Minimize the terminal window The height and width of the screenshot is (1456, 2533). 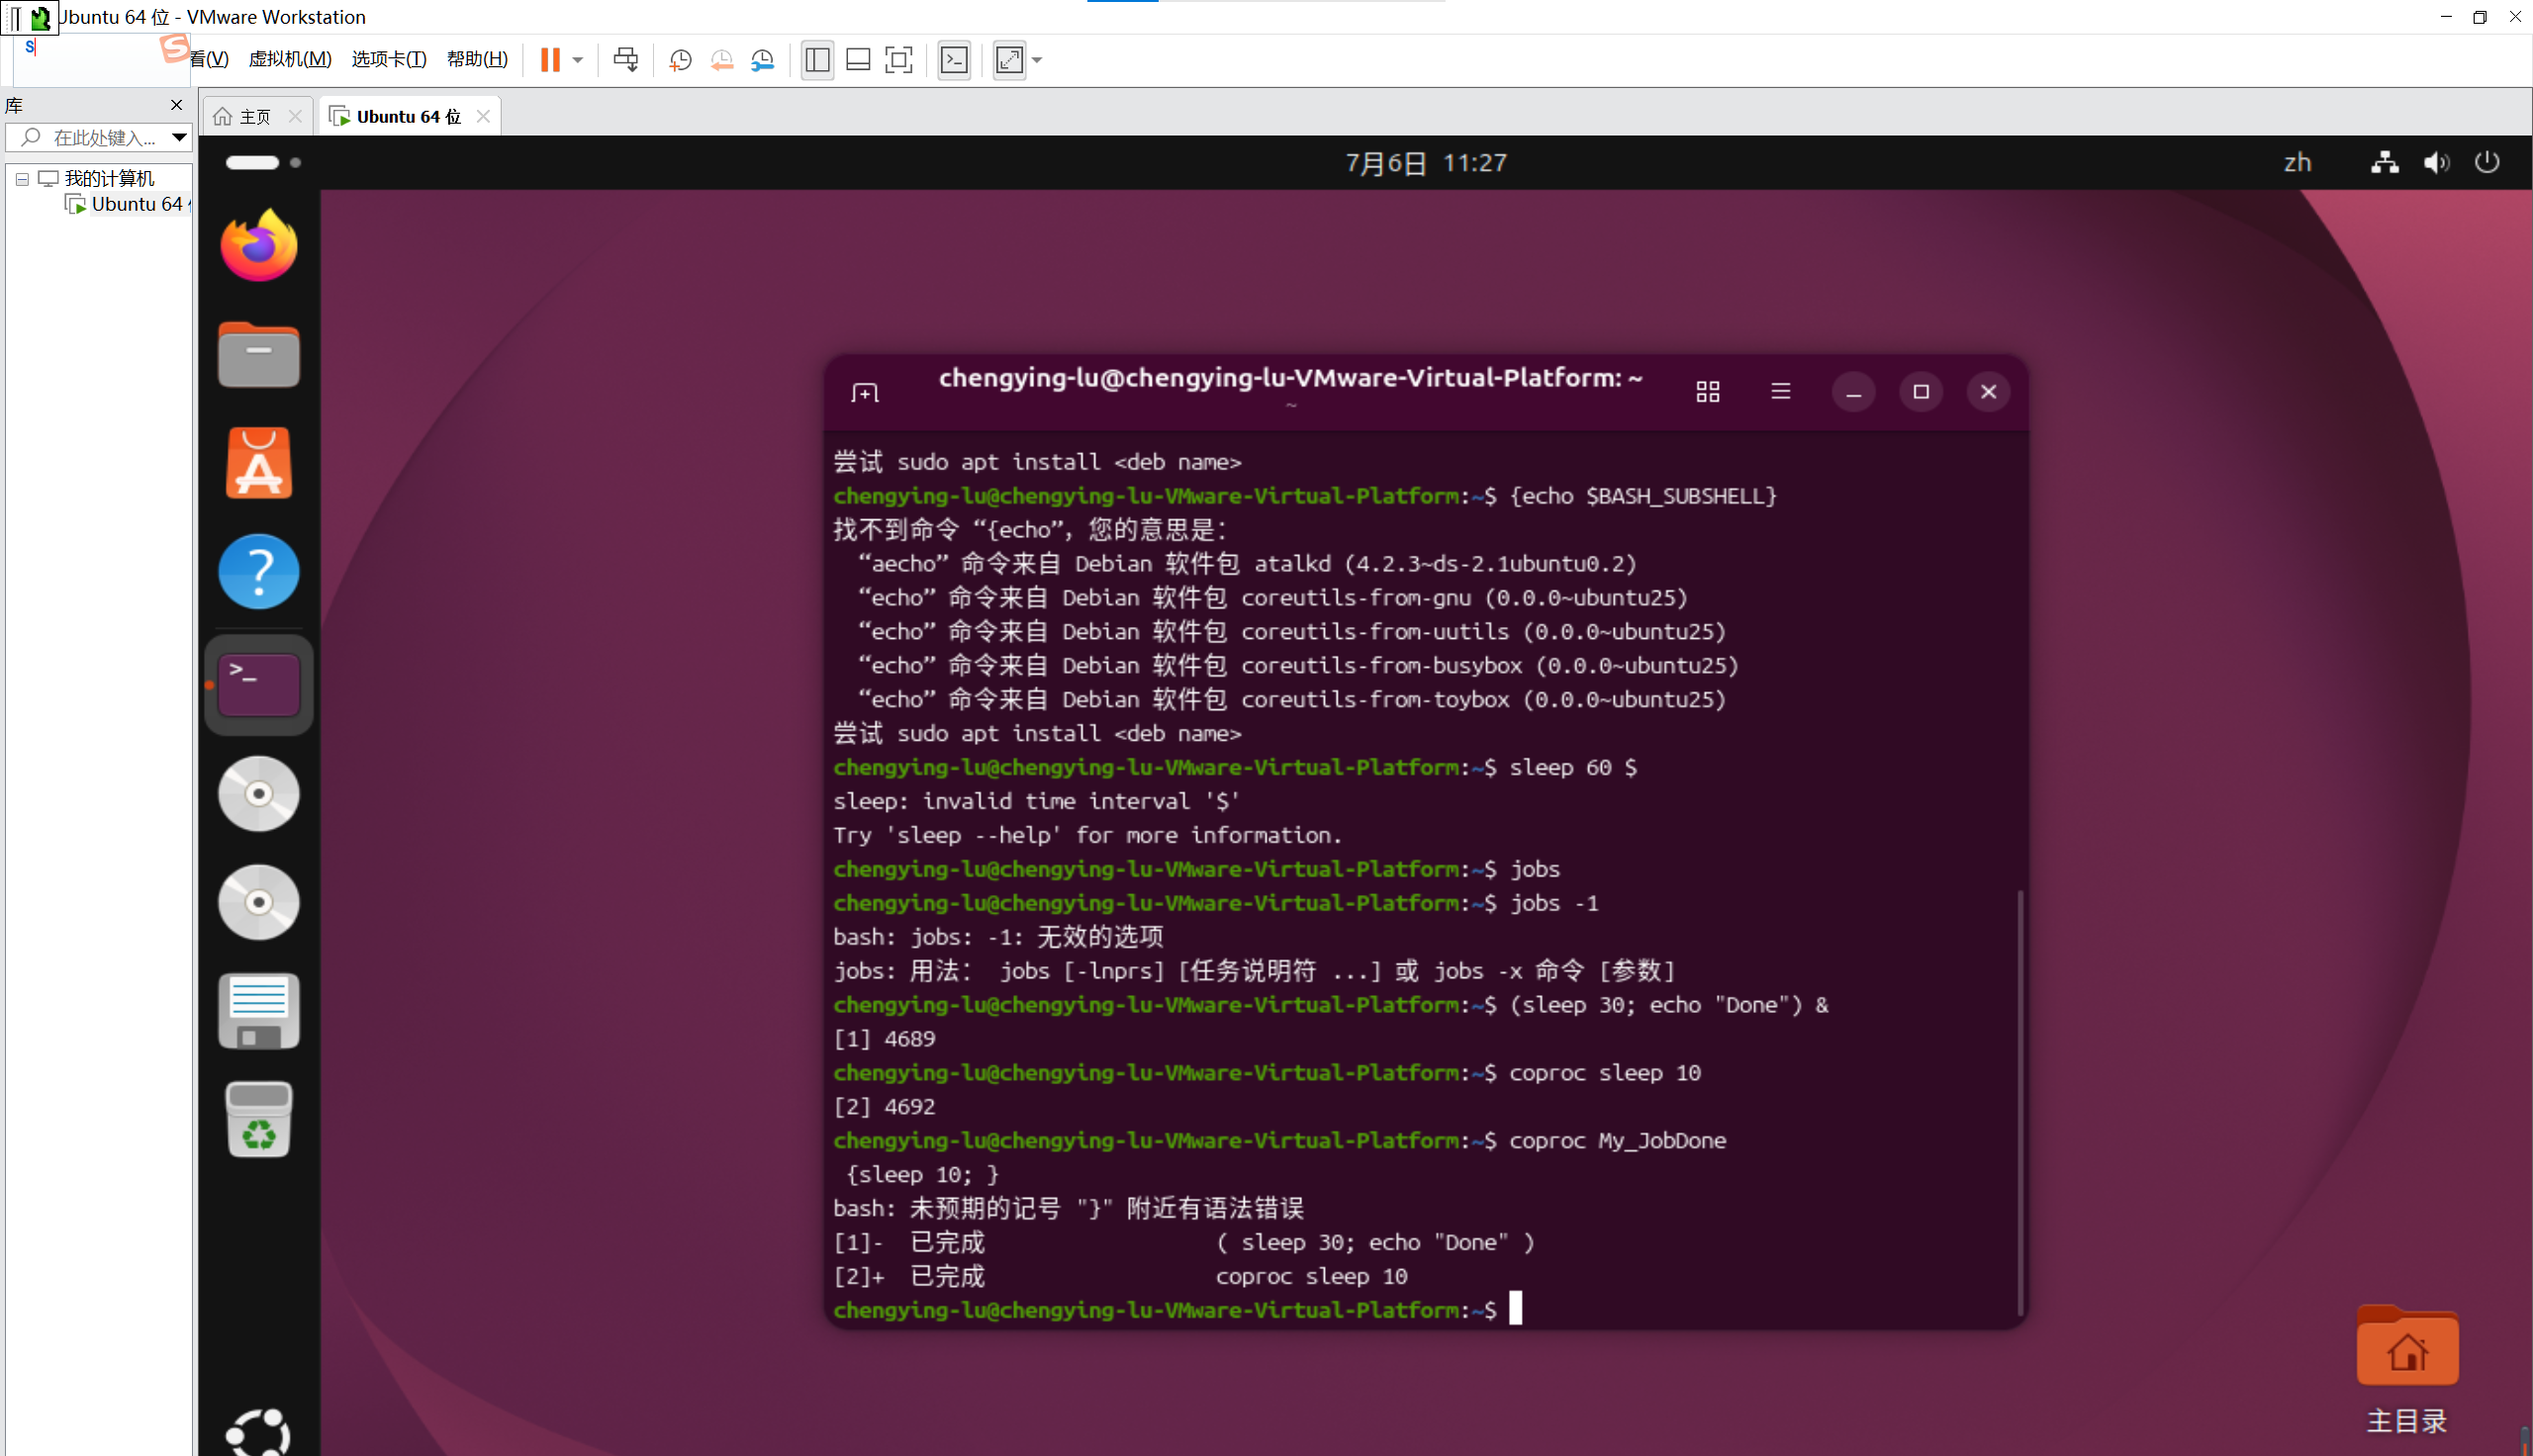[1853, 392]
